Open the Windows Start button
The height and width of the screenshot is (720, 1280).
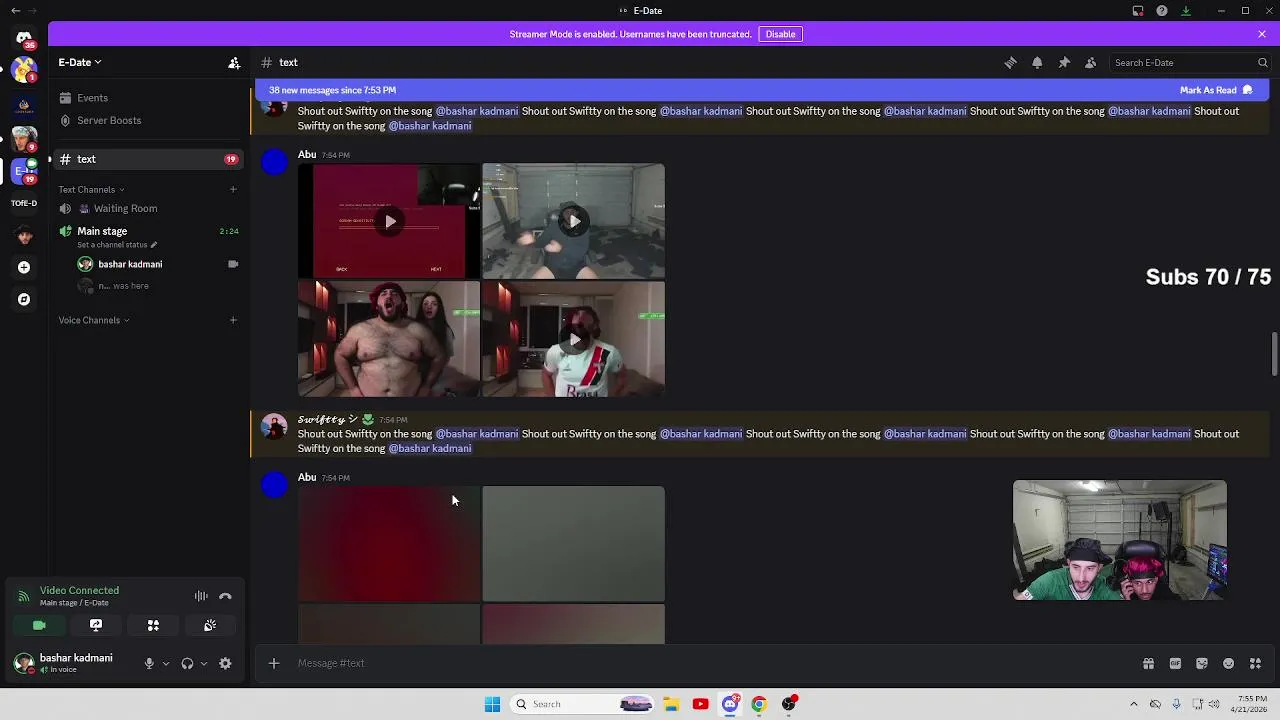click(492, 704)
